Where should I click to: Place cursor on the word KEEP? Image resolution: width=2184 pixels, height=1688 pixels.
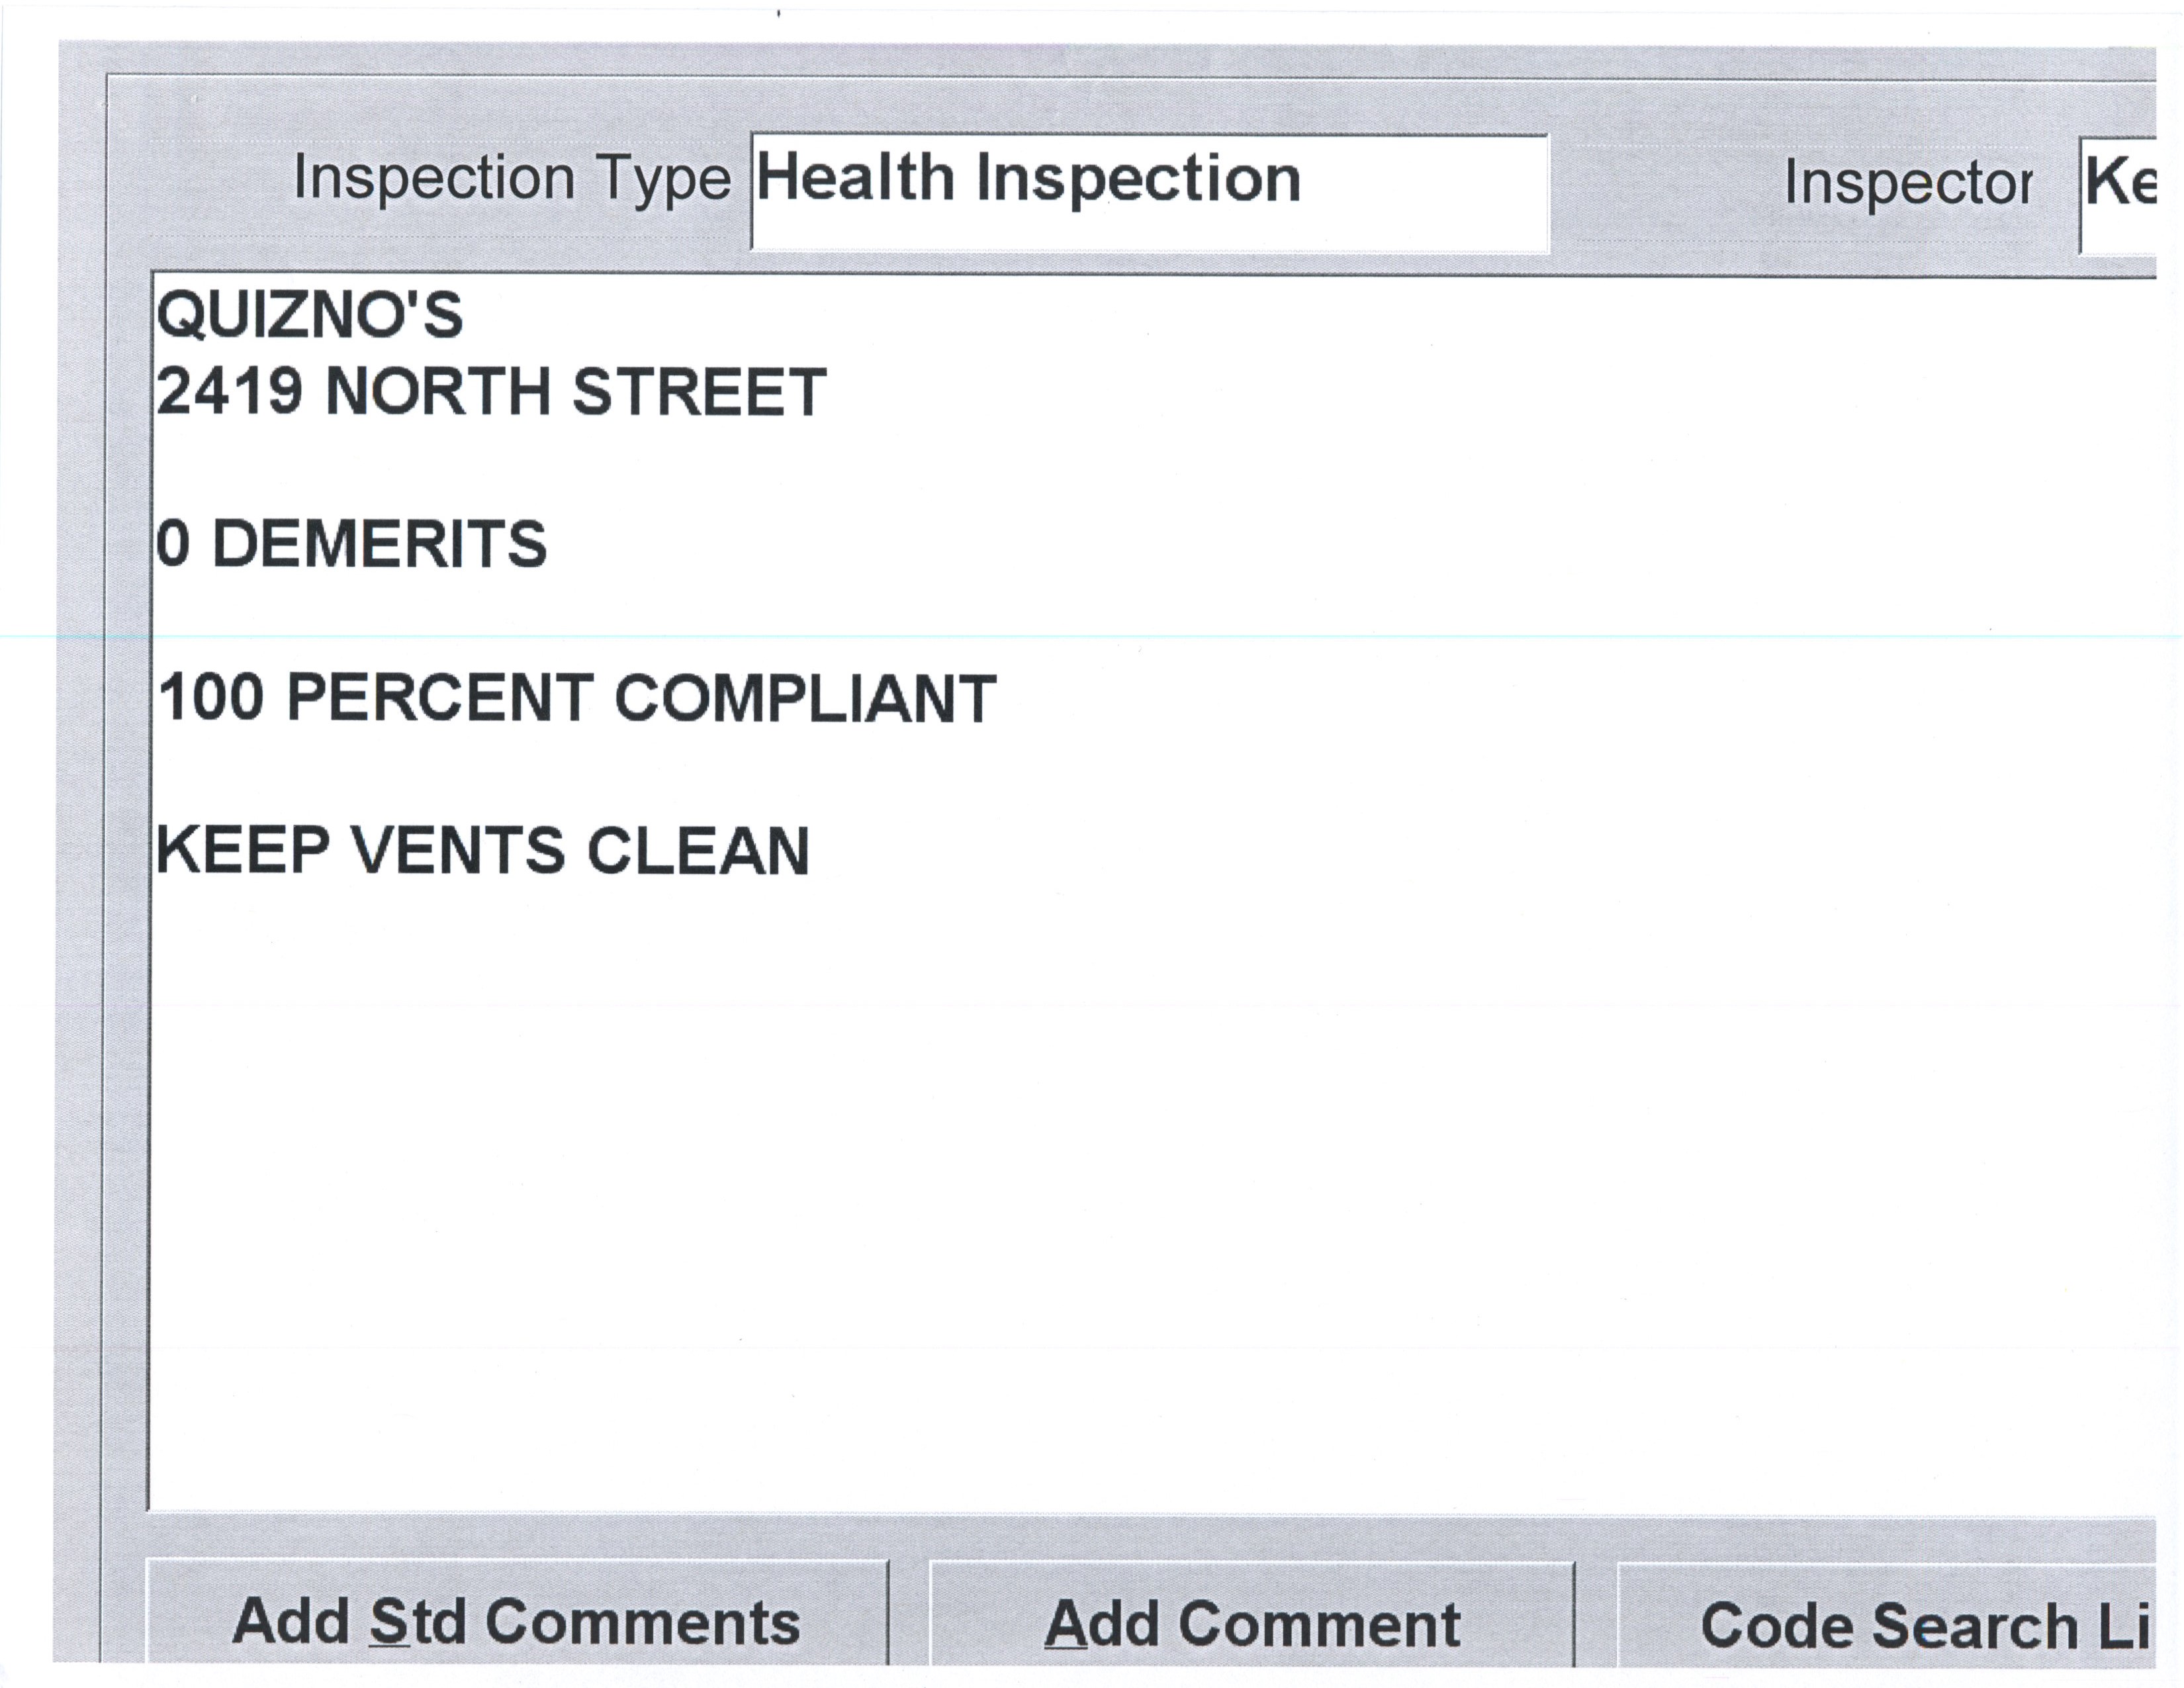(243, 851)
